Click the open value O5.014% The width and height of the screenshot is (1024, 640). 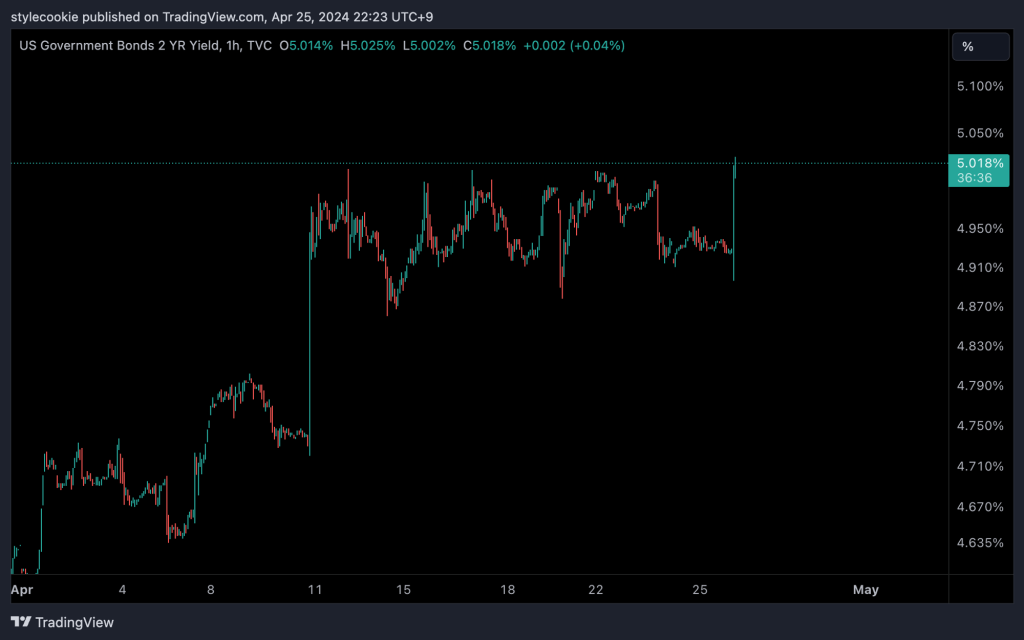pyautogui.click(x=307, y=45)
